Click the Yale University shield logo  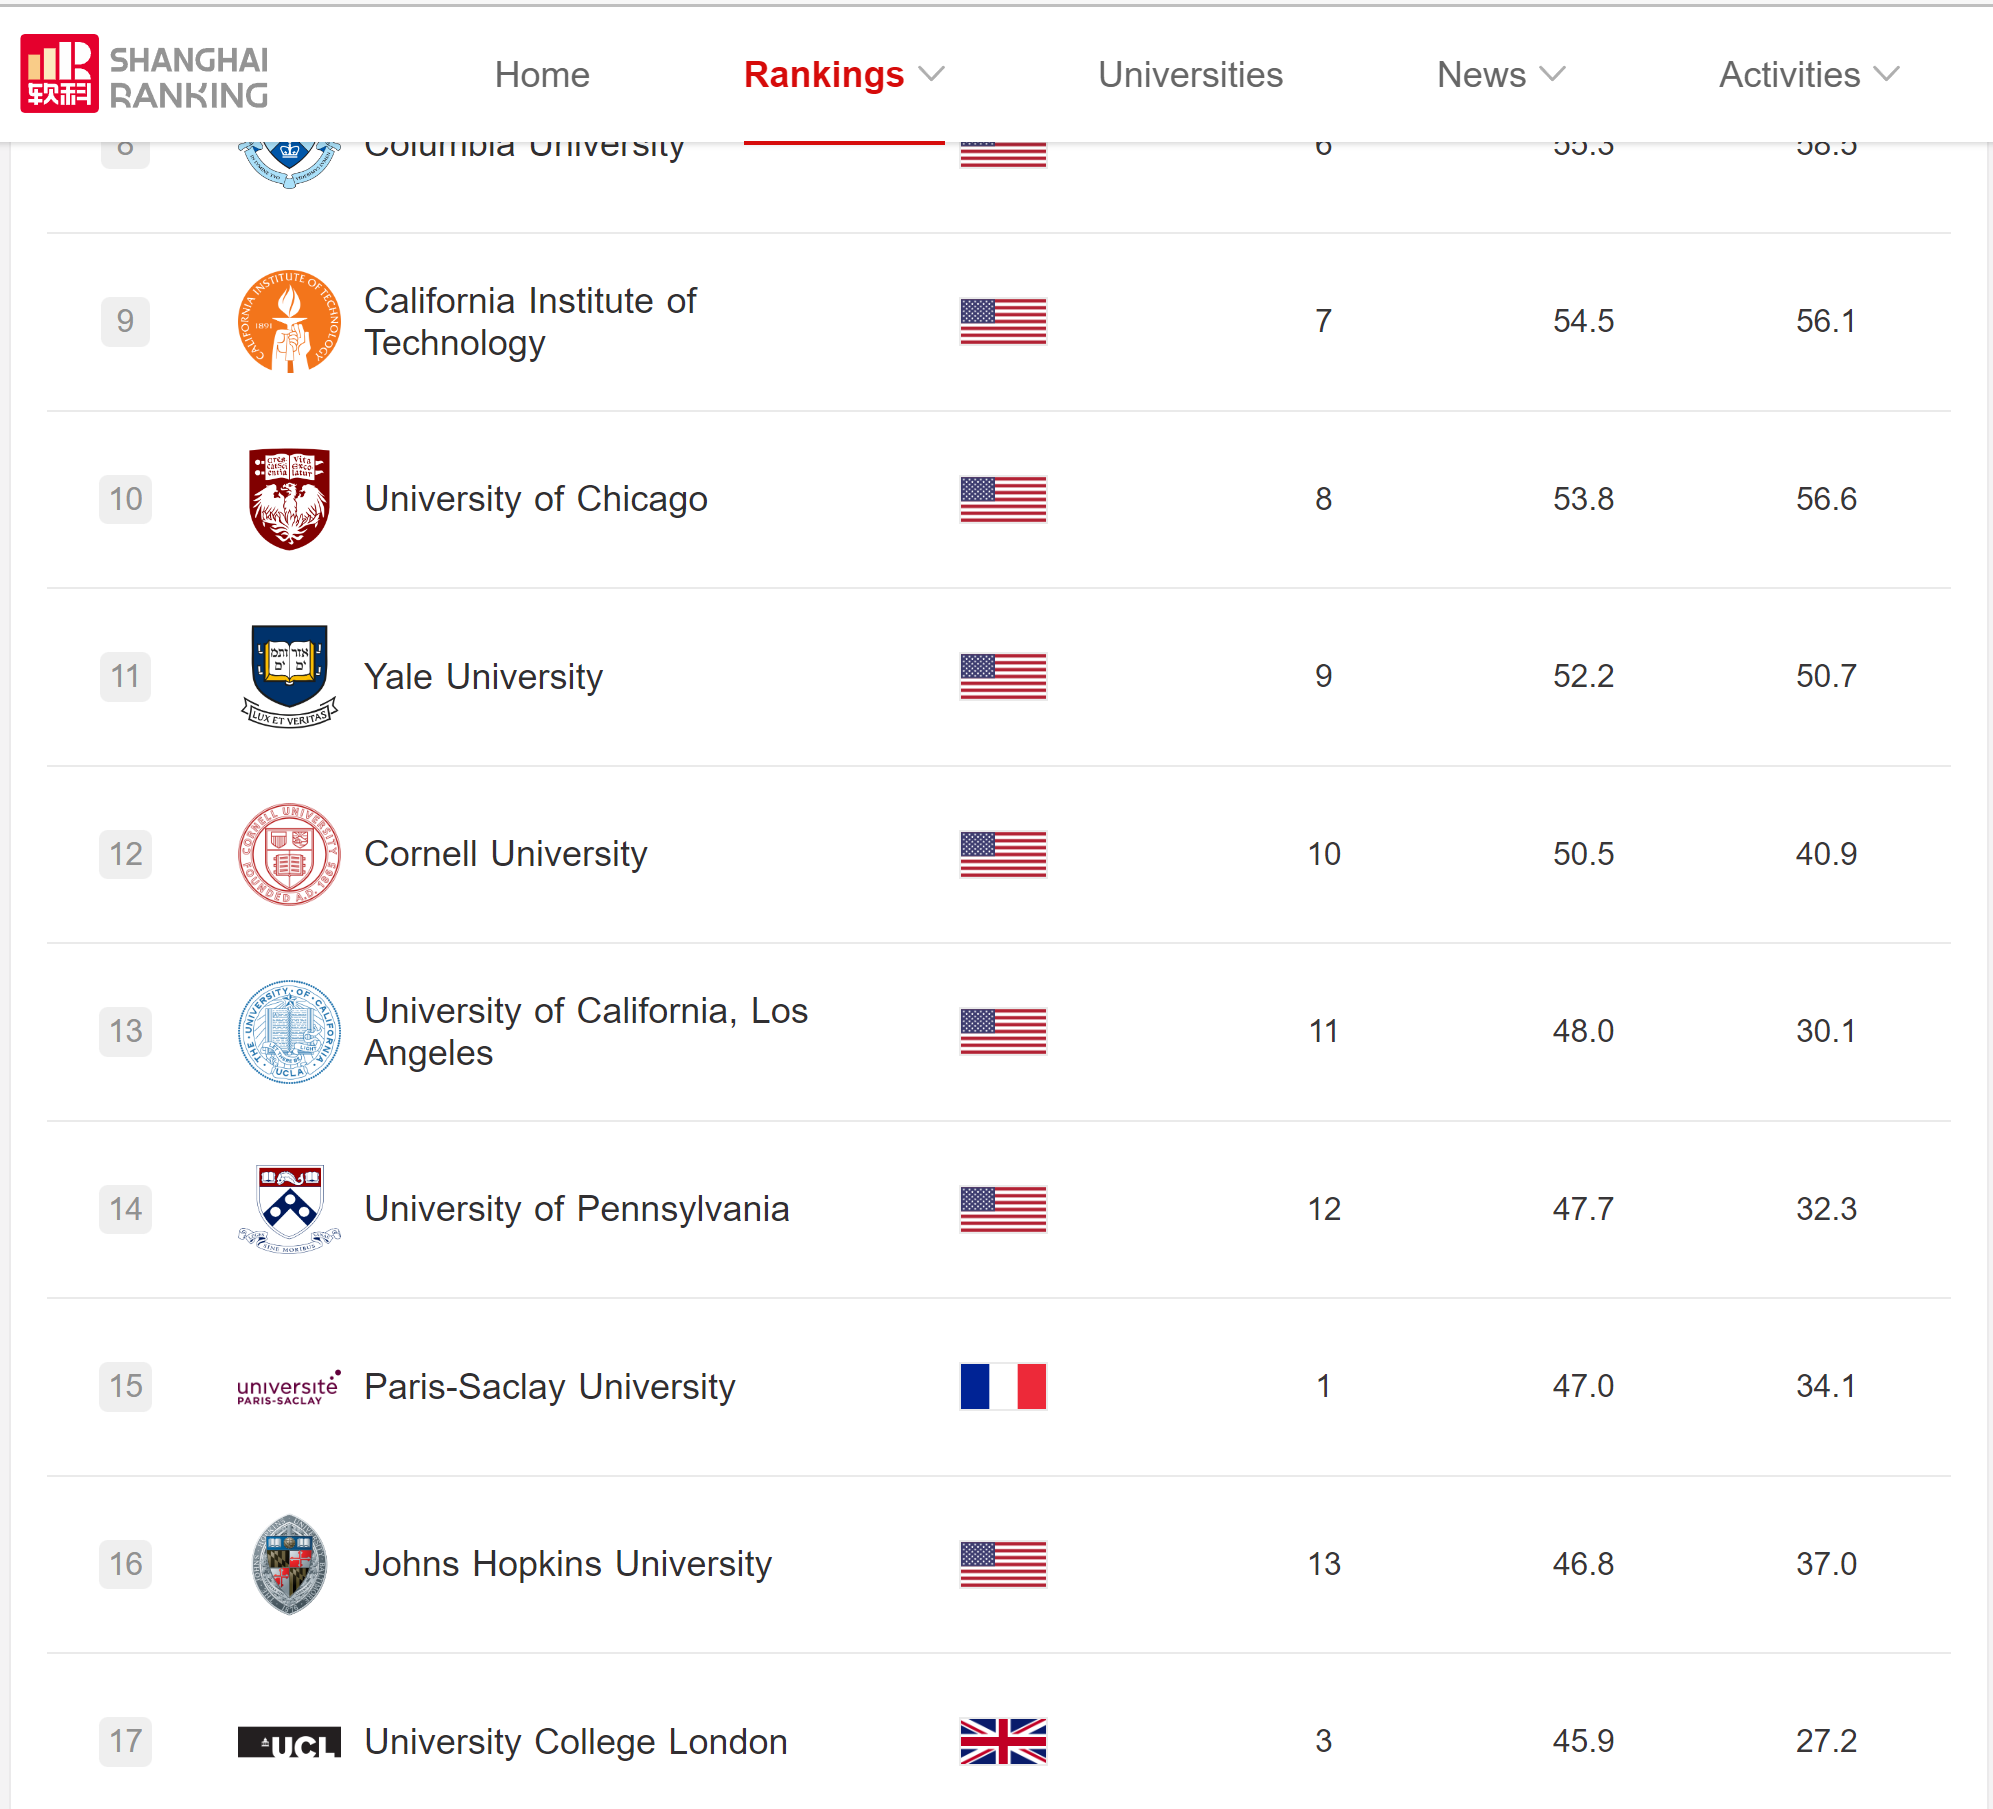click(289, 676)
